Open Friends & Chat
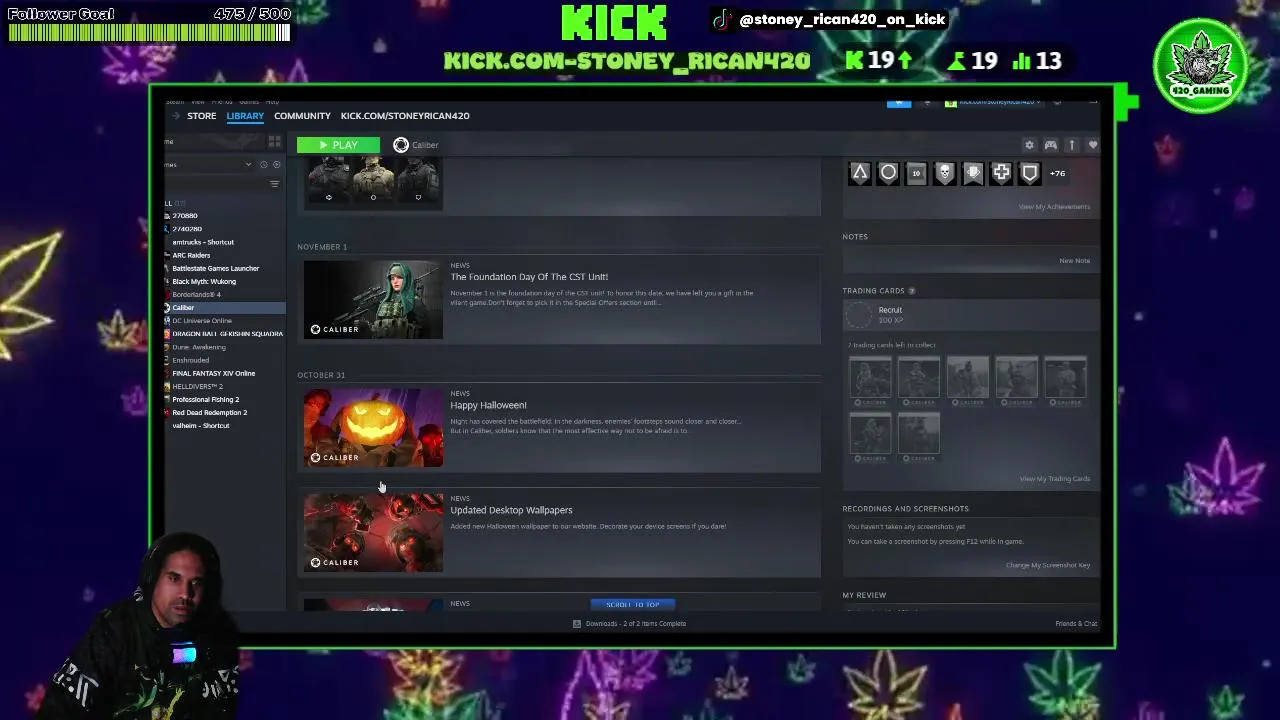The image size is (1280, 720). click(x=1076, y=624)
